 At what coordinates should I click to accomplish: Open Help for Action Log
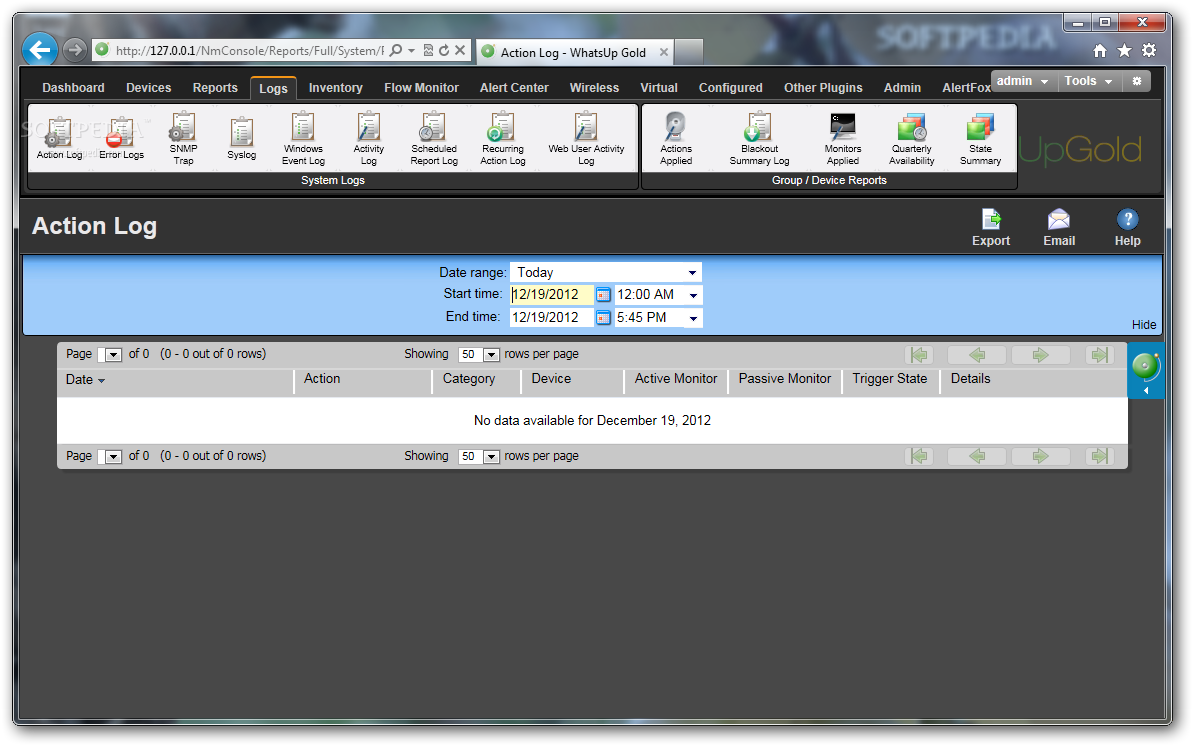click(x=1127, y=228)
